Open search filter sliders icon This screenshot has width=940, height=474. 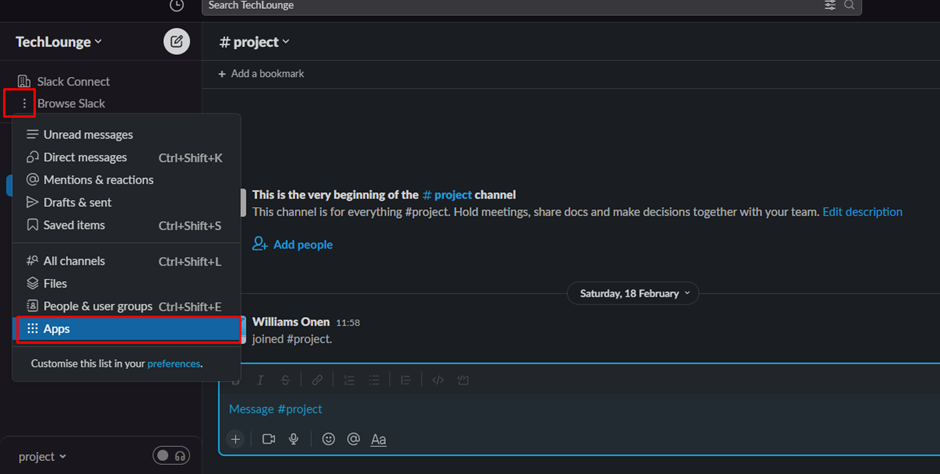click(830, 5)
